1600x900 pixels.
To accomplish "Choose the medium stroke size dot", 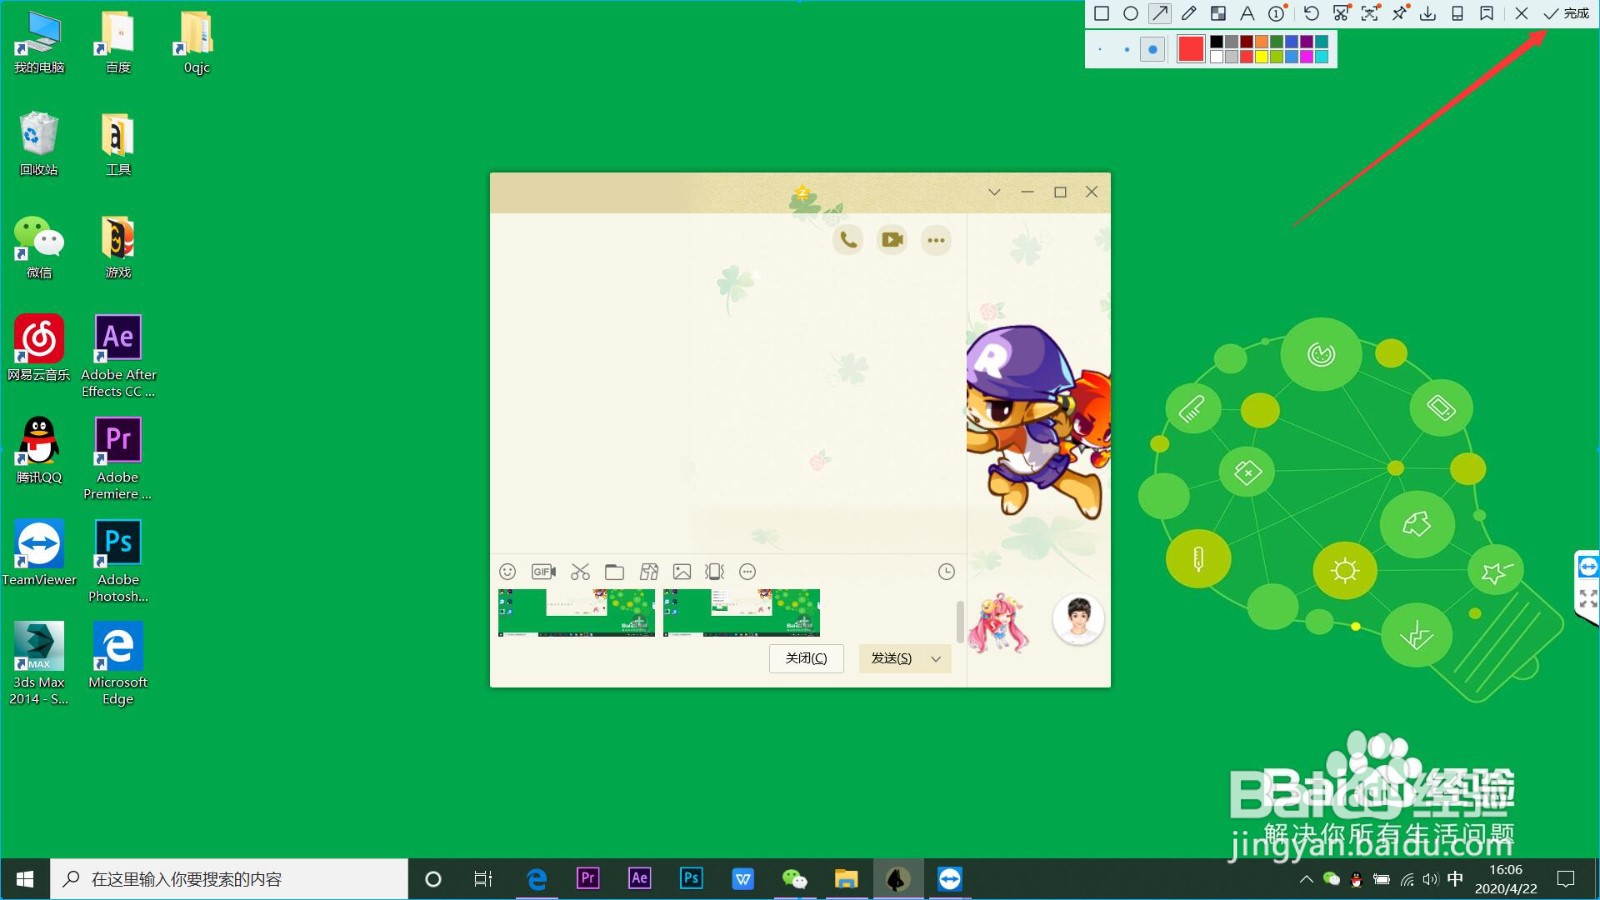I will tap(1126, 49).
